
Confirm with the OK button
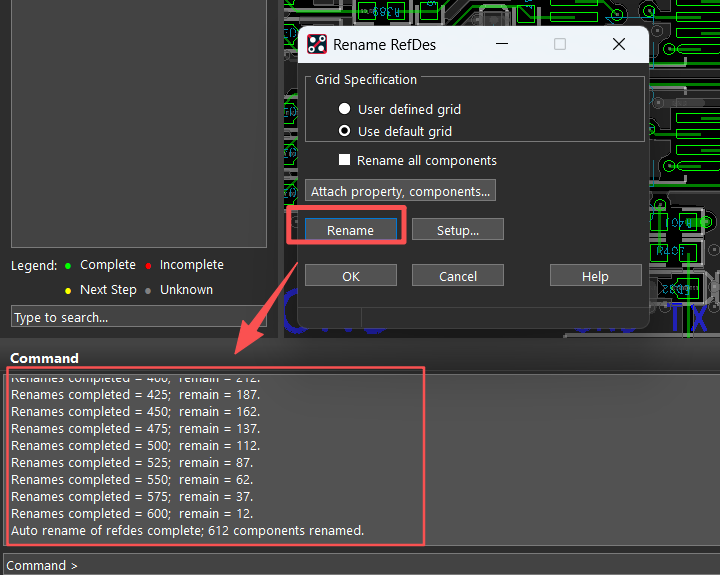(351, 276)
